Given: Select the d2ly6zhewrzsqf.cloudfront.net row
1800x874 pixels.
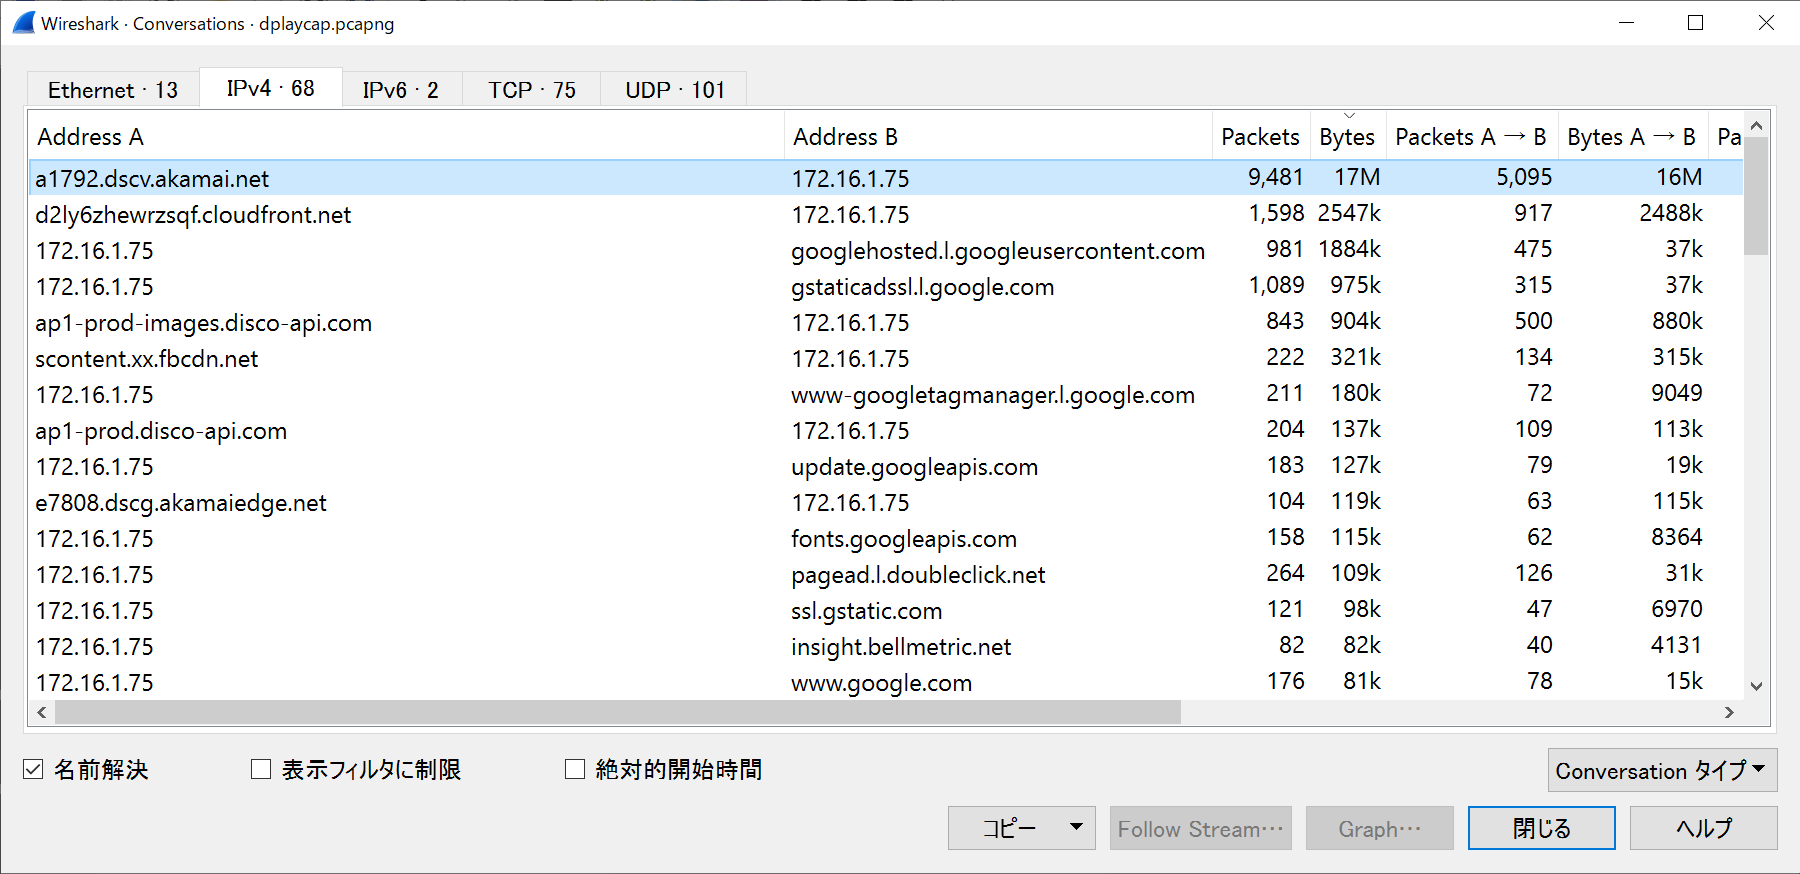Looking at the screenshot, I should pyautogui.click(x=886, y=214).
